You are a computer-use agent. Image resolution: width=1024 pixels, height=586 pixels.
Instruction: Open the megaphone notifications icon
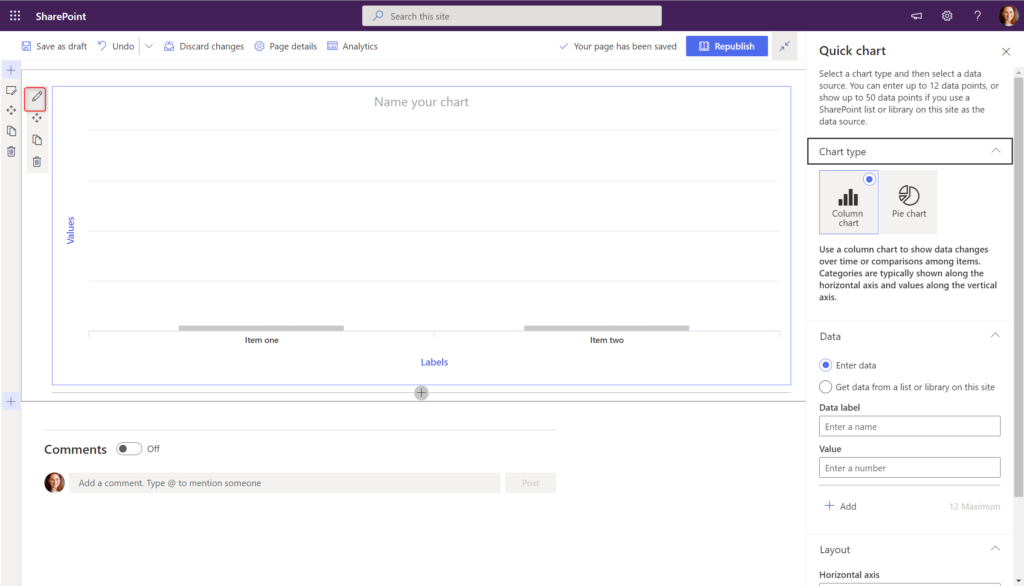point(917,16)
